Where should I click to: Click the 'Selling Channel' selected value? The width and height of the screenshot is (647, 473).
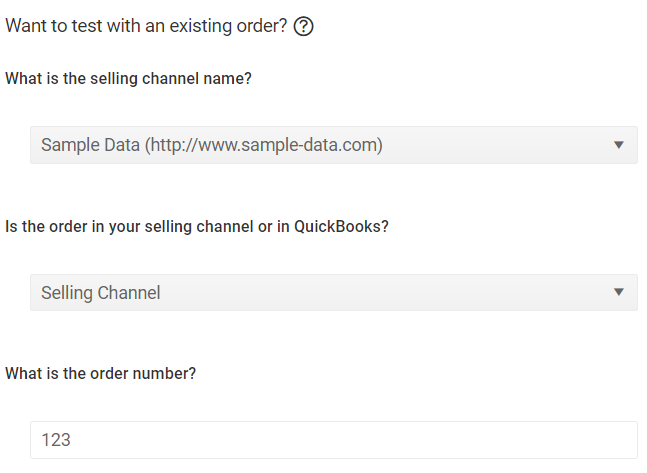click(101, 293)
